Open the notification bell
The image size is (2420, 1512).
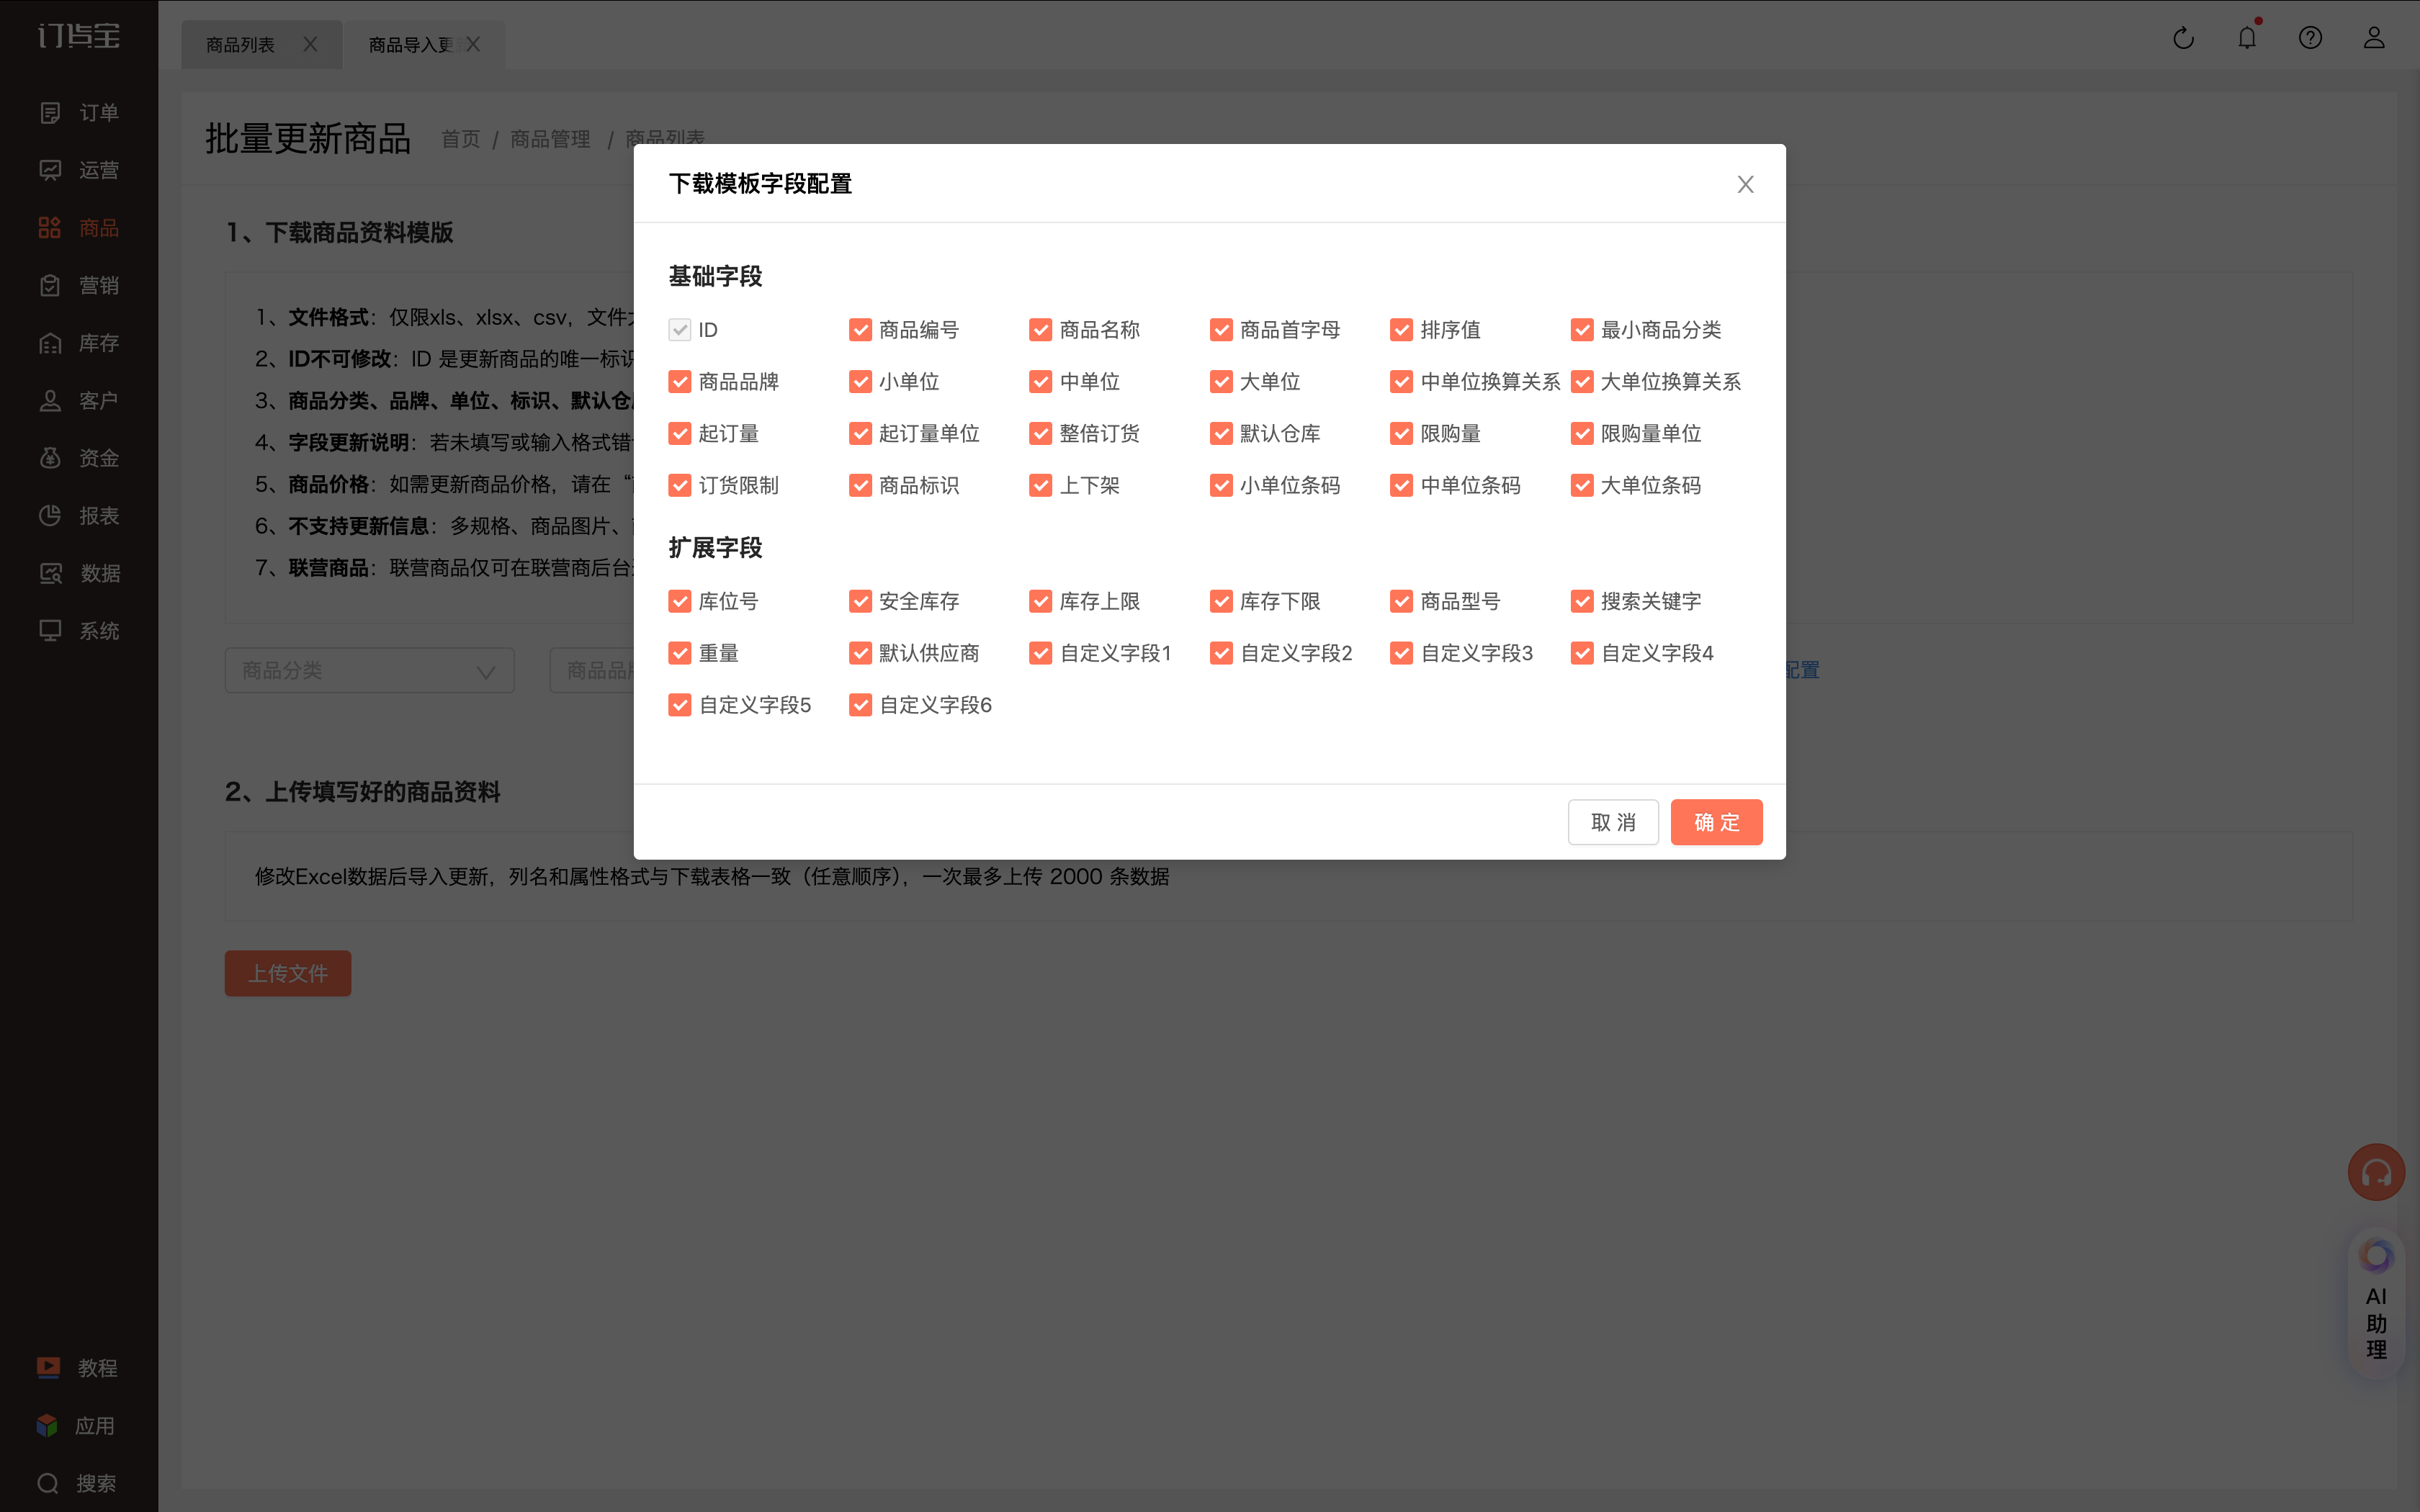coord(2247,38)
